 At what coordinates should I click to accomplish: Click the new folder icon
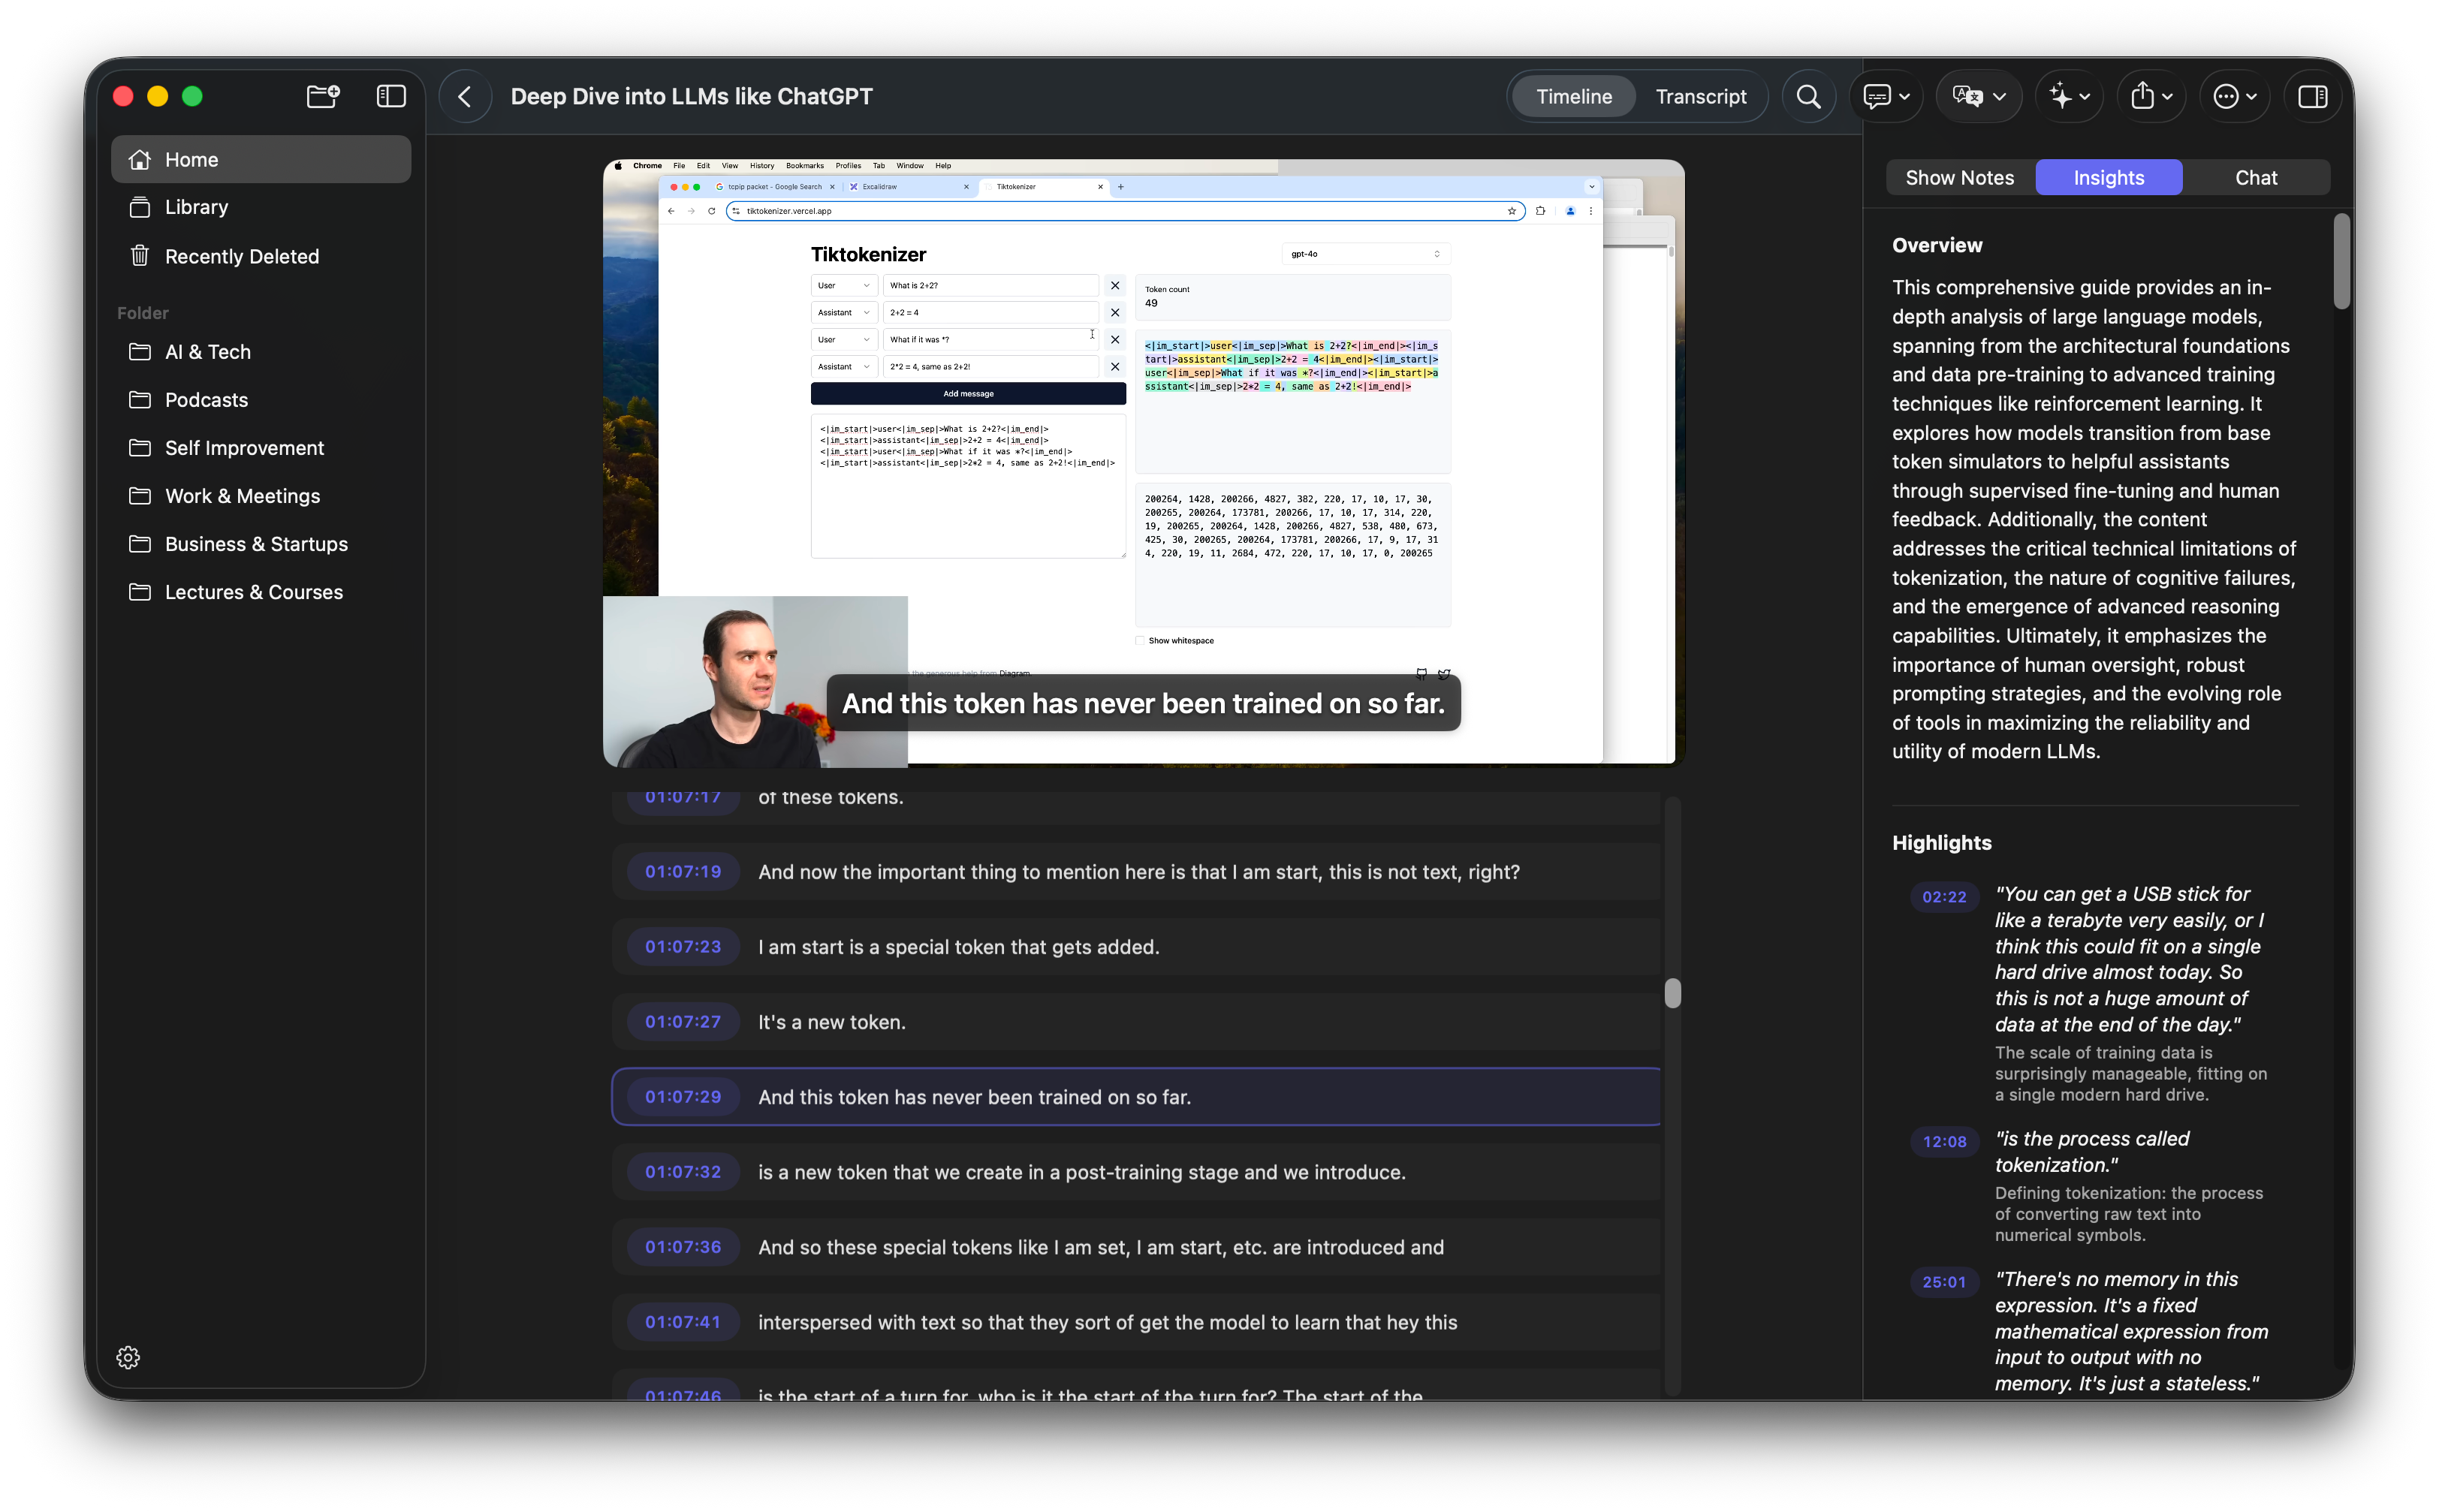322,96
